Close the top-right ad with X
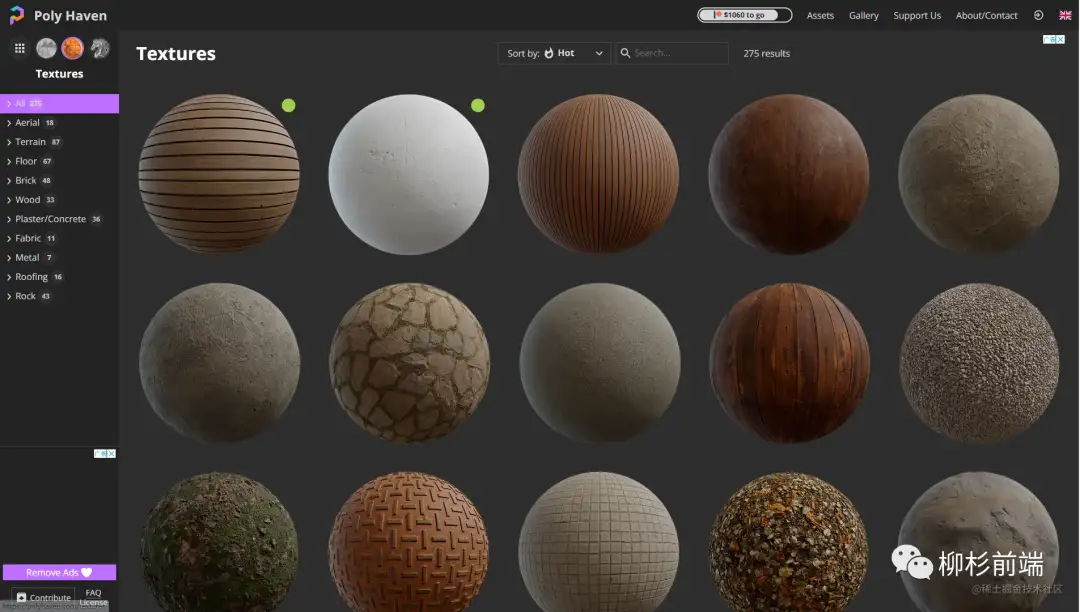 pyautogui.click(x=1059, y=40)
